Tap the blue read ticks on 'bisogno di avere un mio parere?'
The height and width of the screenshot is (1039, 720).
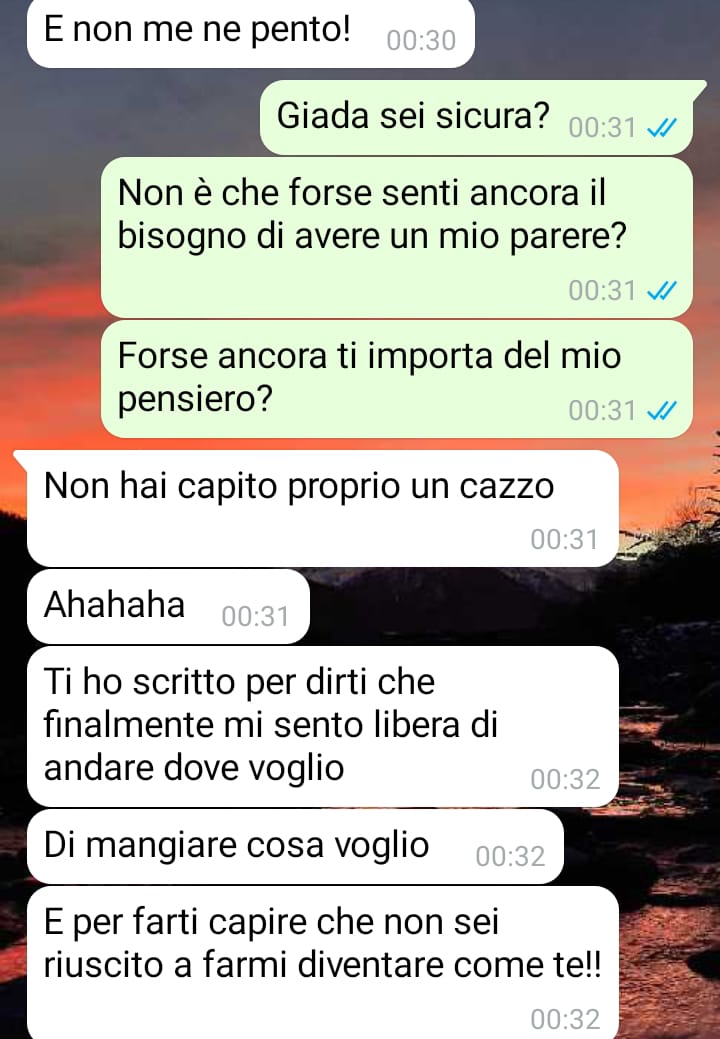[x=662, y=290]
